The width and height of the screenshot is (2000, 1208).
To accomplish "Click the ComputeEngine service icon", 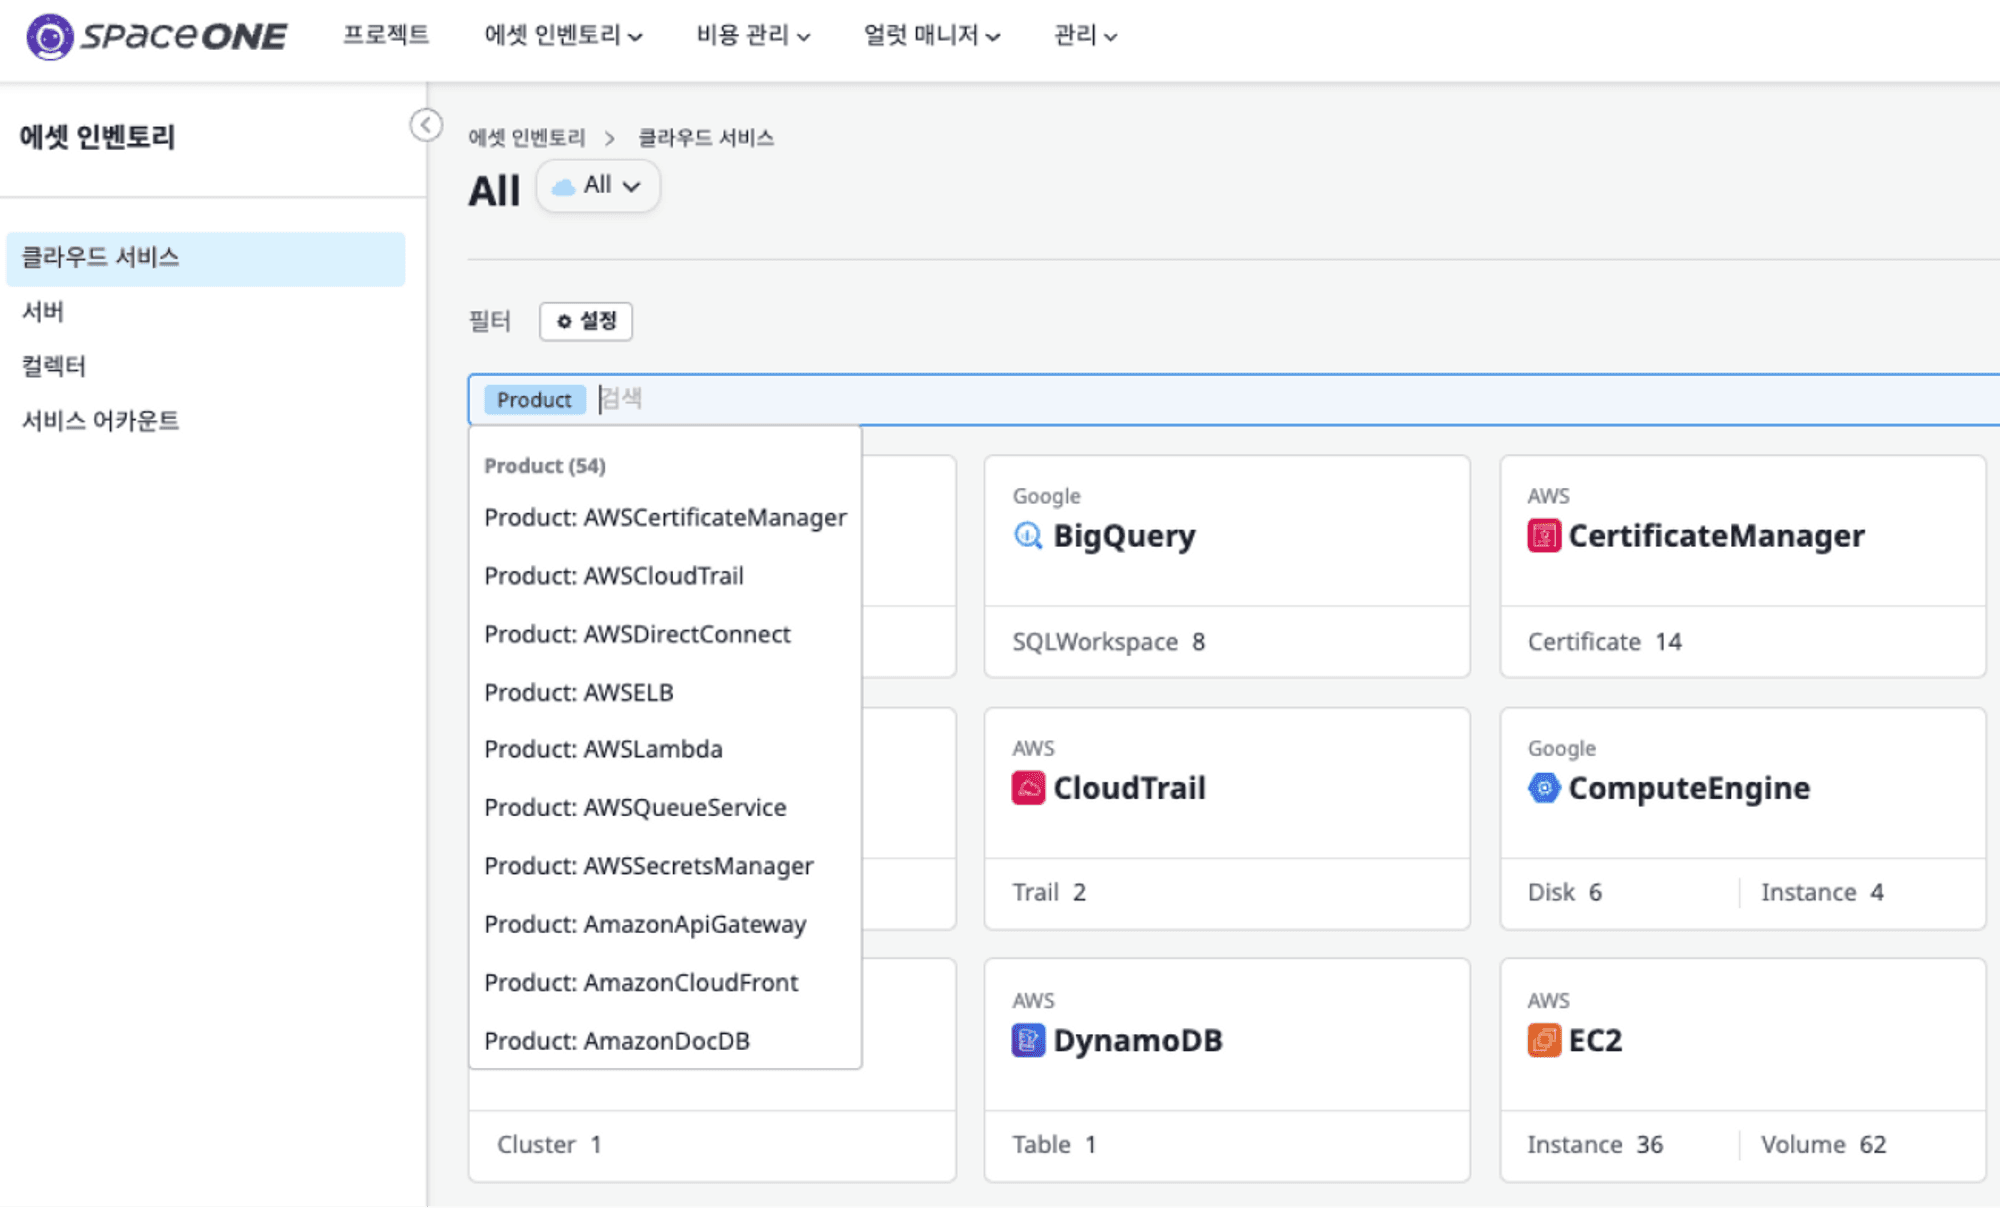I will point(1544,788).
